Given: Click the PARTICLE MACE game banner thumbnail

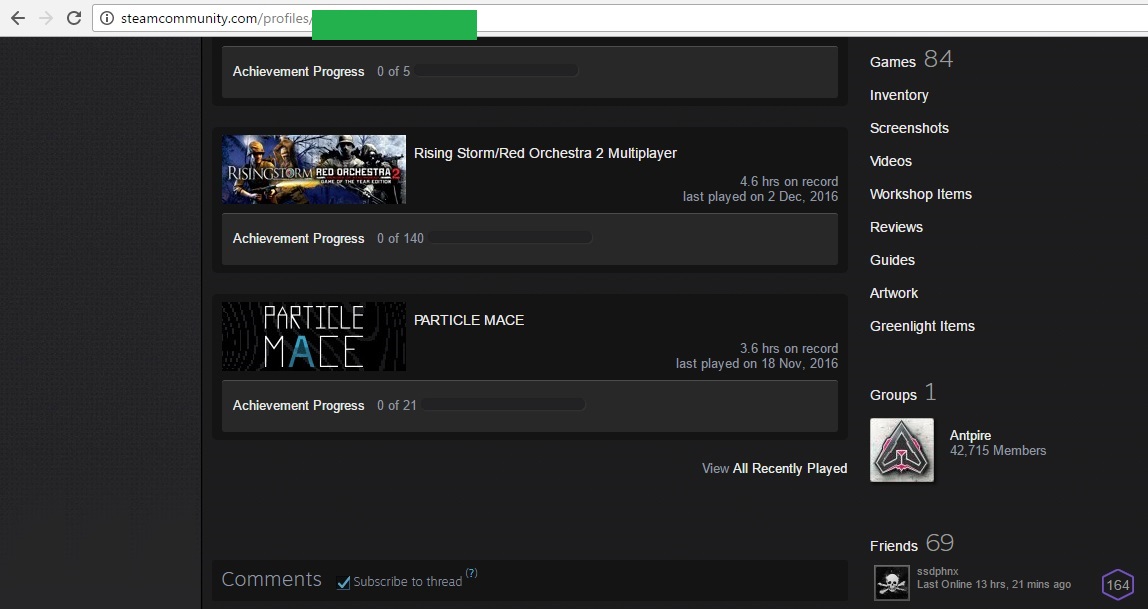Looking at the screenshot, I should tap(313, 336).
